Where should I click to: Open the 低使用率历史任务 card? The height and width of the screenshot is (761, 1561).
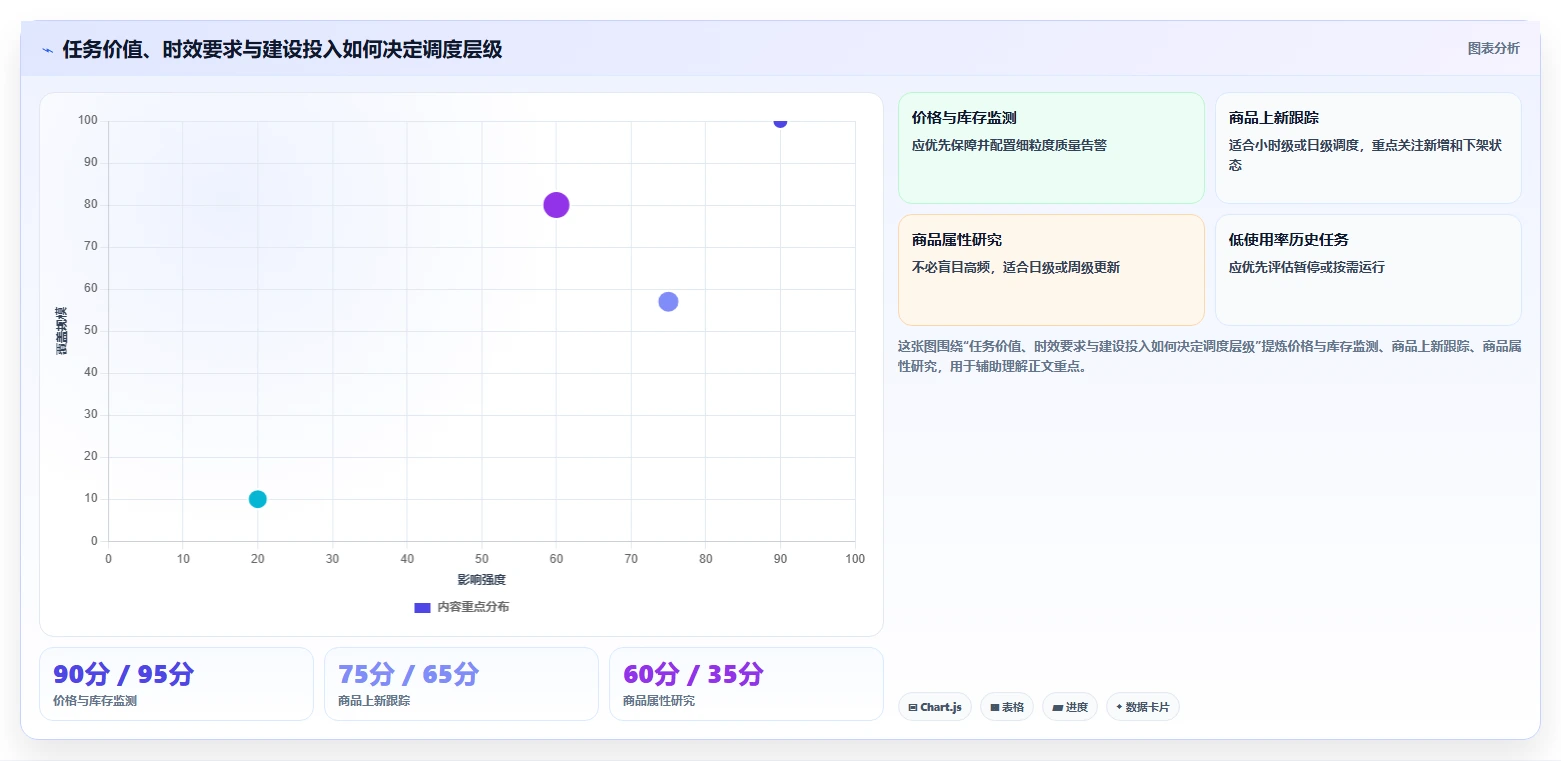click(1368, 270)
